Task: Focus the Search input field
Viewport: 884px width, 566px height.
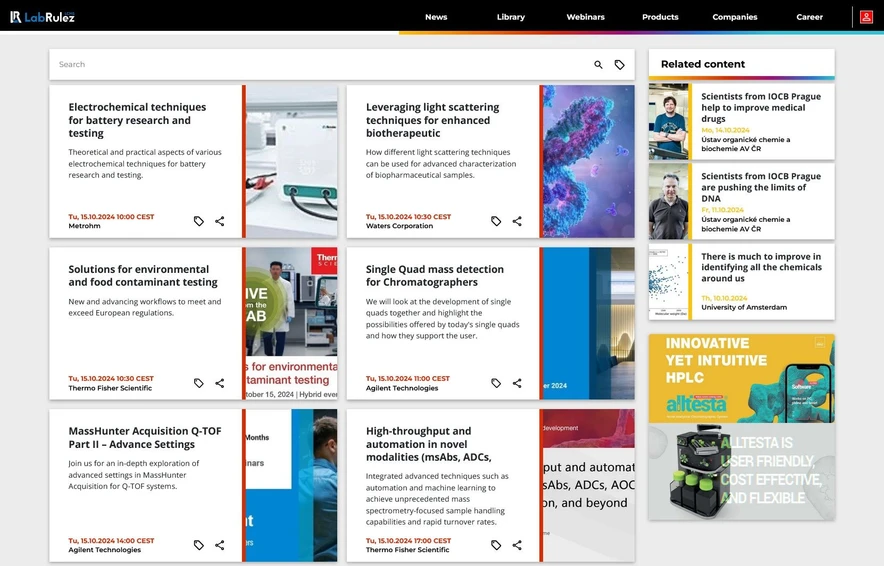Action: pos(320,65)
